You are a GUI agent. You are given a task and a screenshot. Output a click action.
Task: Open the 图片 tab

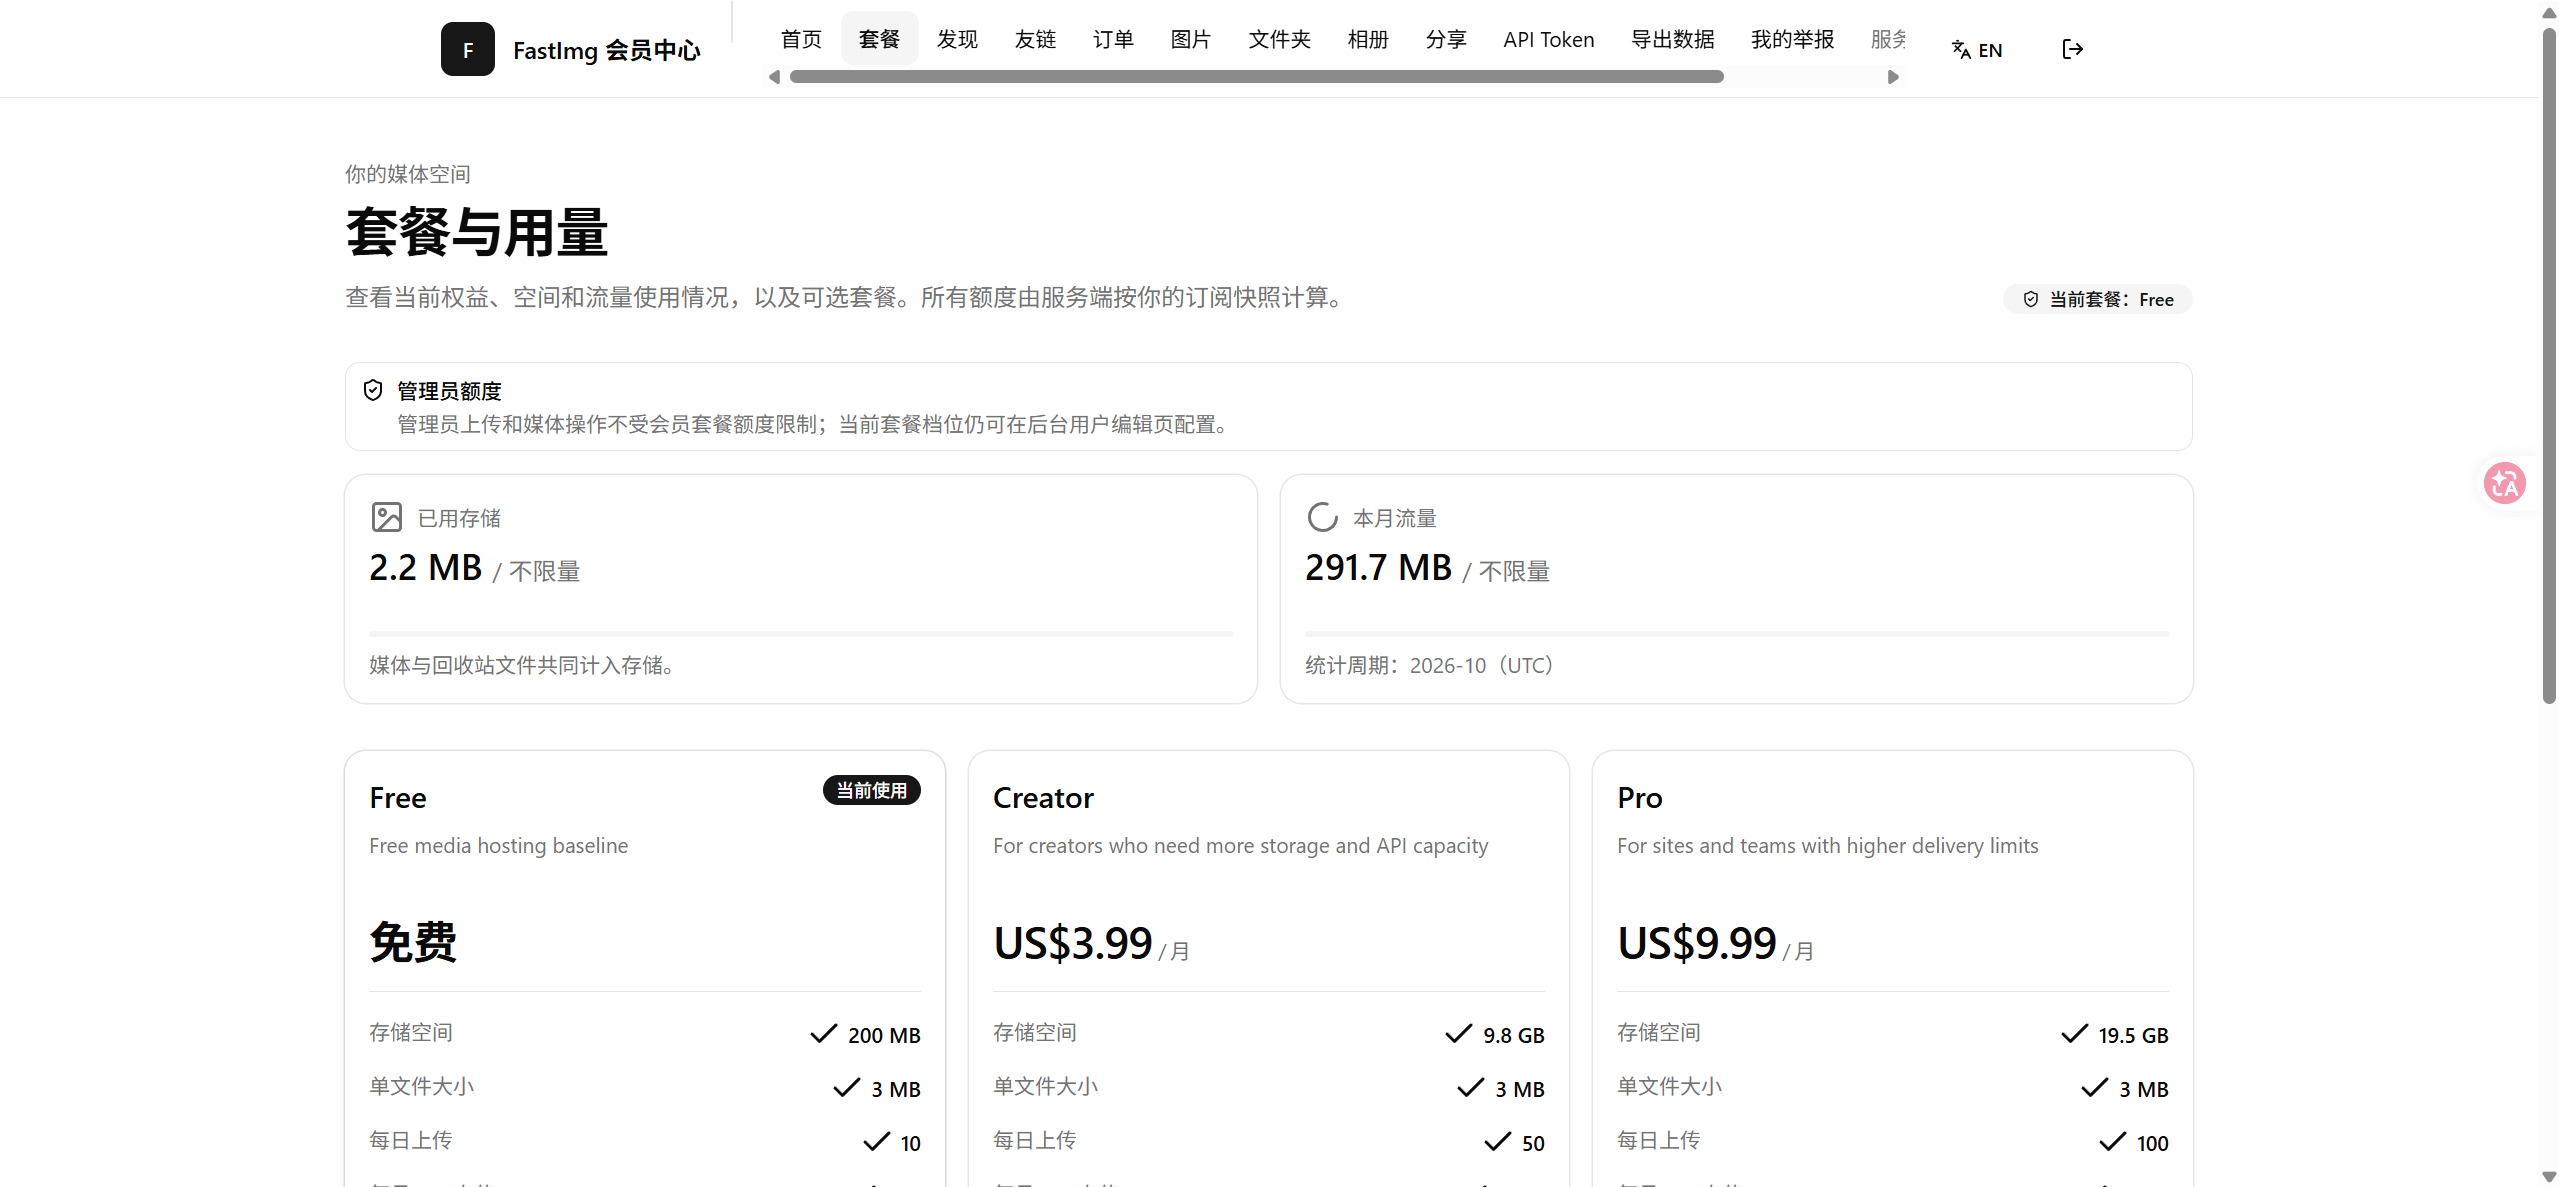[x=1190, y=39]
